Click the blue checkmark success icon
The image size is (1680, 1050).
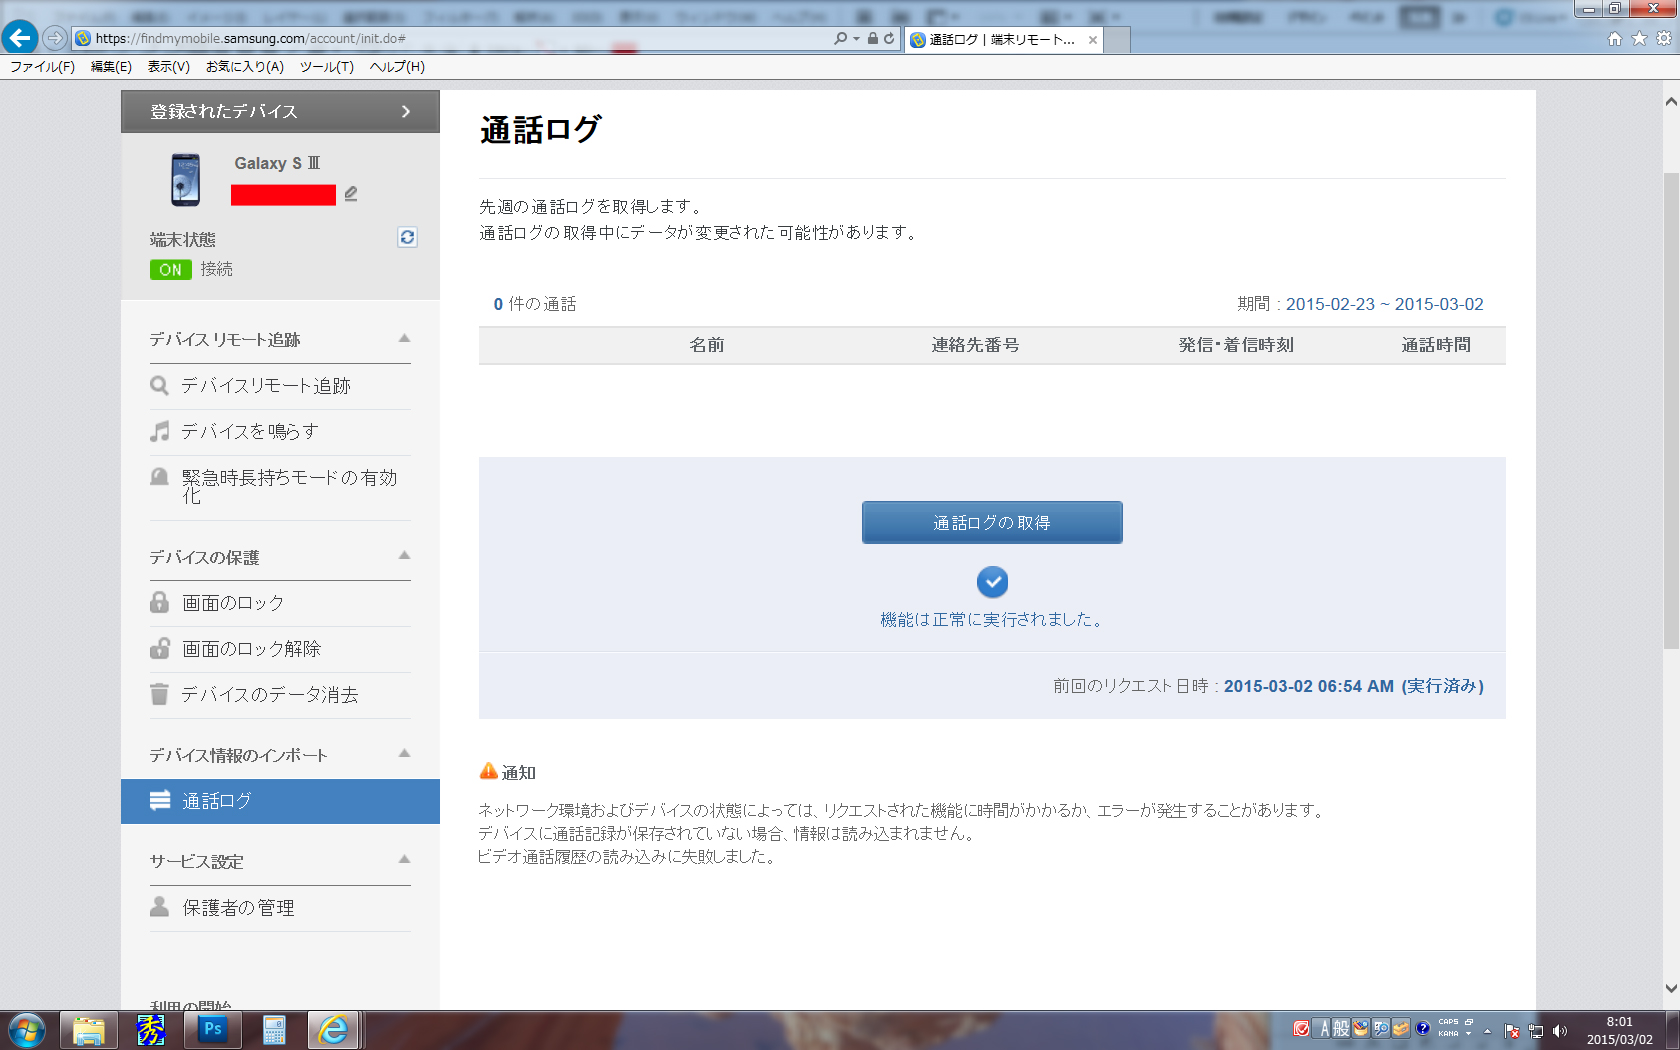(x=992, y=582)
